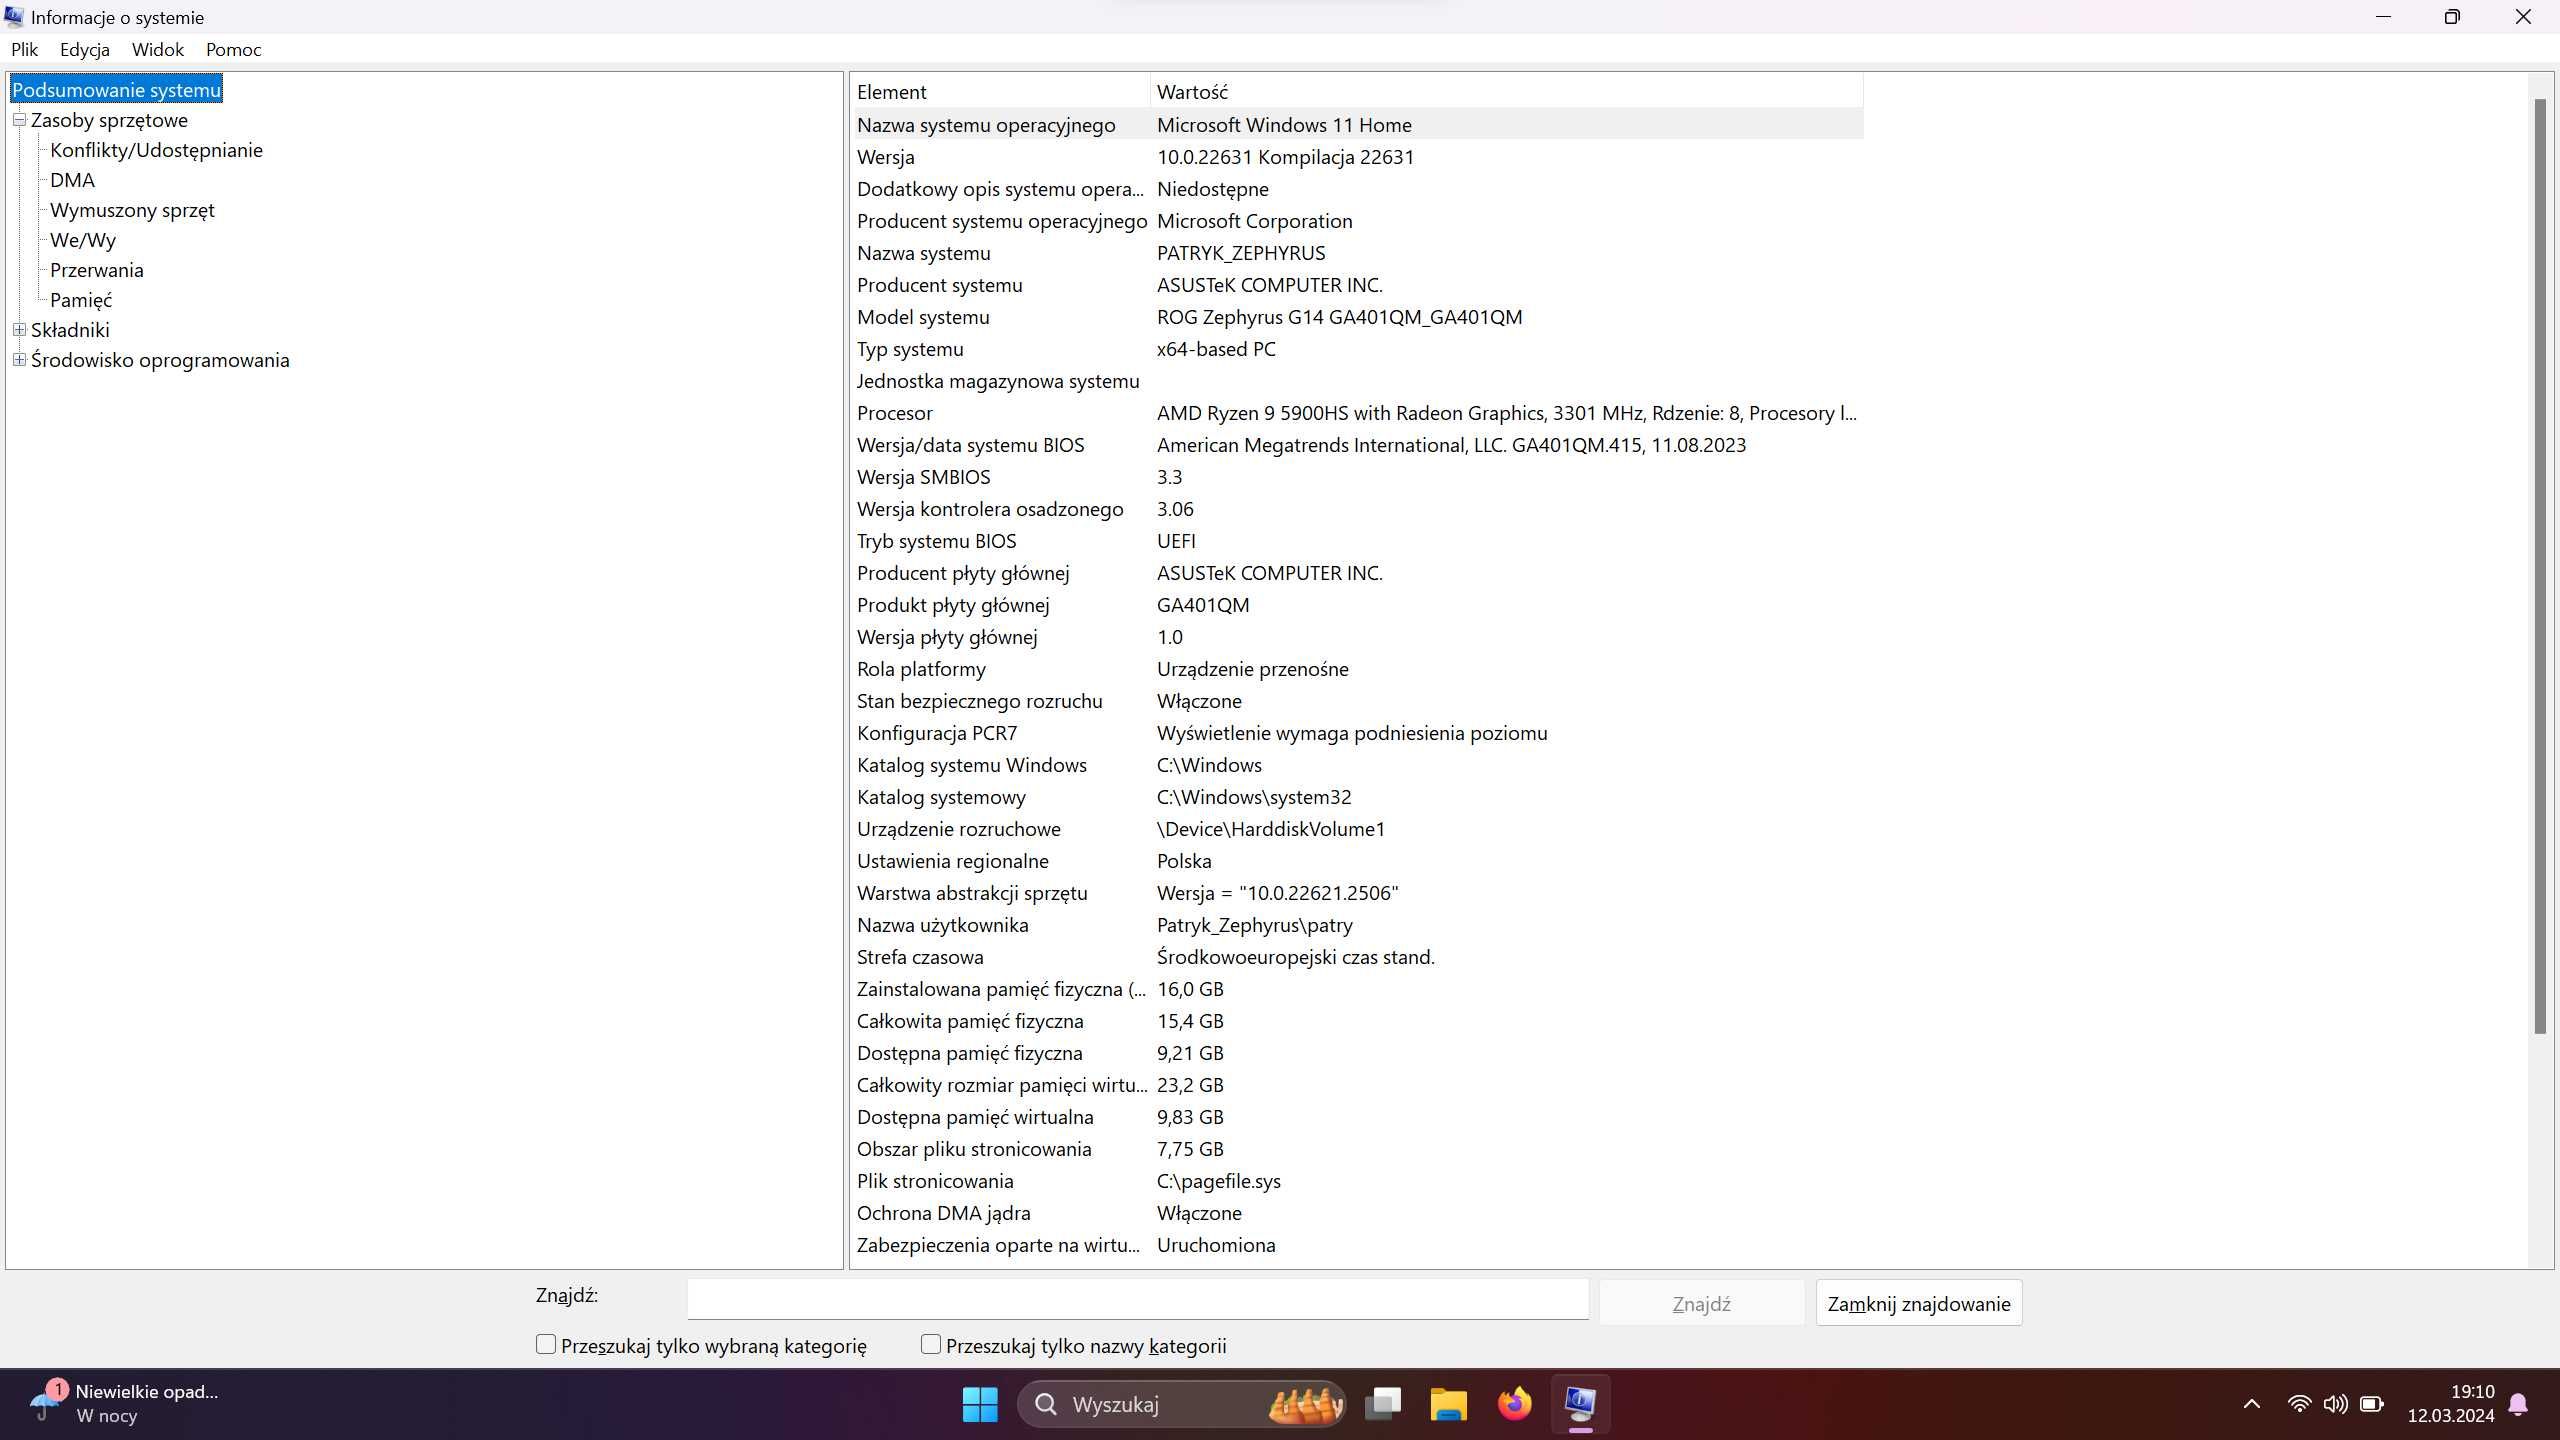Open Task View from the taskbar
This screenshot has width=2560, height=1440.
tap(1383, 1404)
